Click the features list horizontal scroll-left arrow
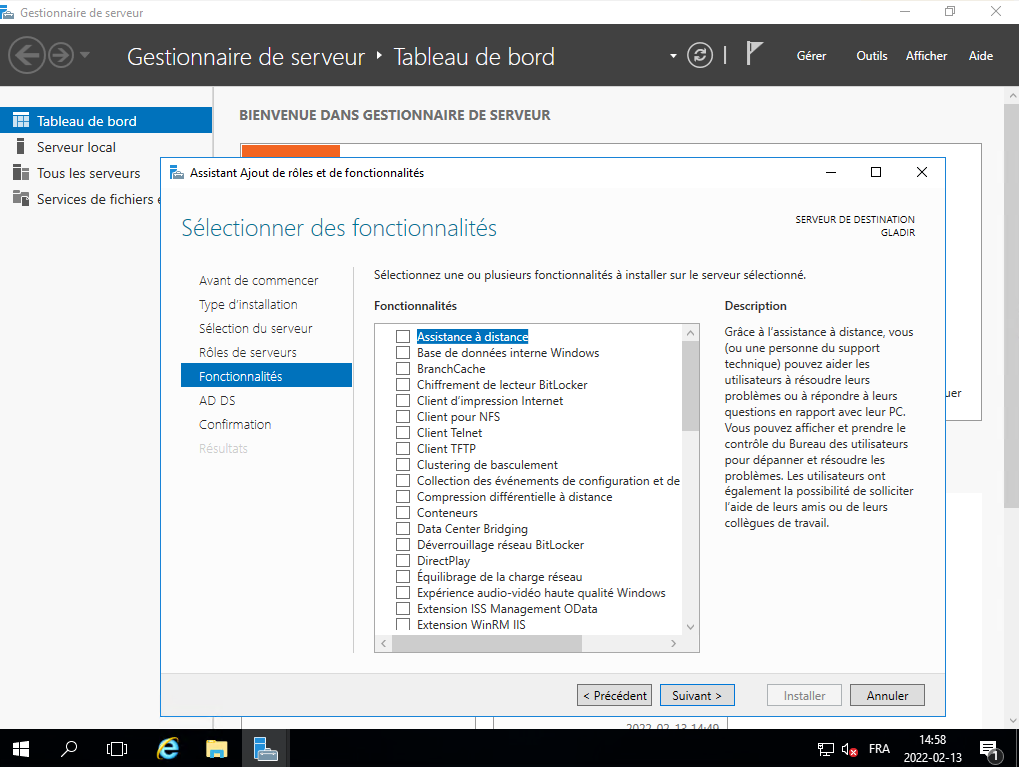The image size is (1019, 767). 383,644
